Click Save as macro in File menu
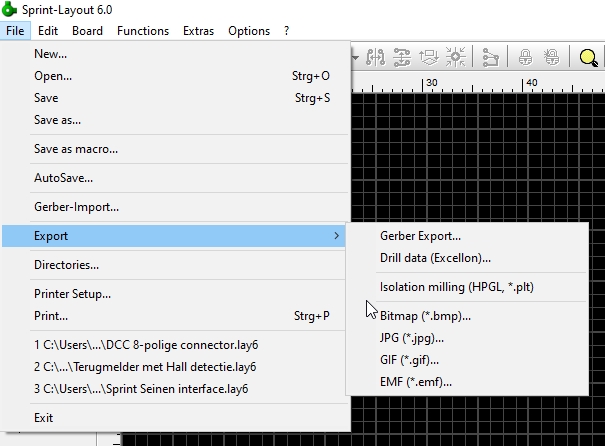 pos(76,149)
